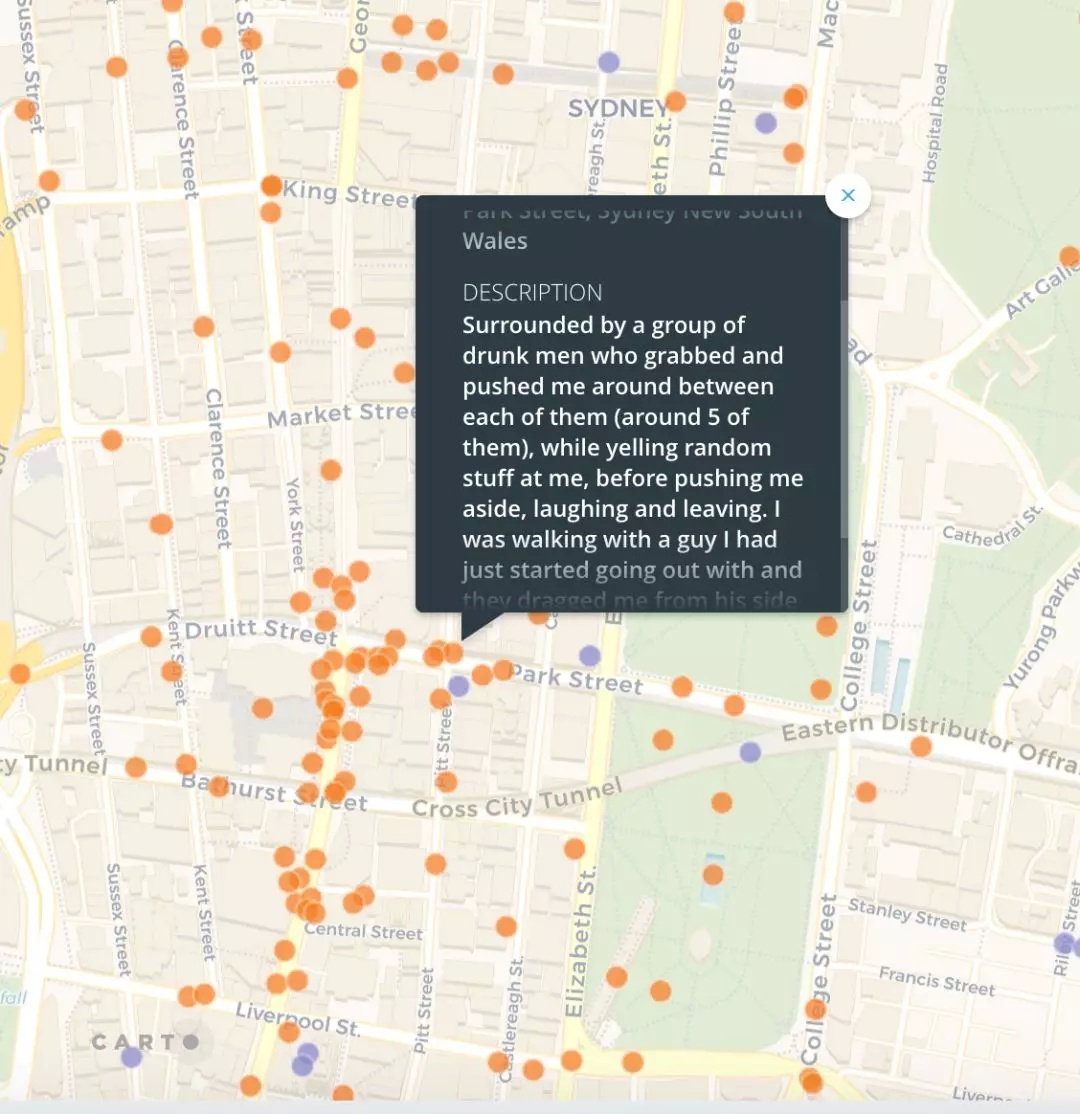This screenshot has height=1114, width=1080.
Task: Click the Cross City Tunnel label
Action: point(517,800)
